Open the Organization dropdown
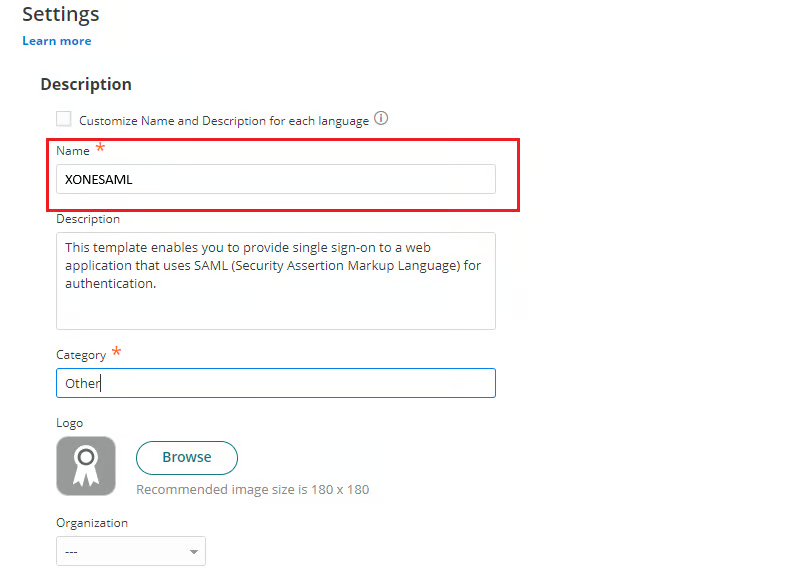The image size is (812, 574). click(130, 551)
